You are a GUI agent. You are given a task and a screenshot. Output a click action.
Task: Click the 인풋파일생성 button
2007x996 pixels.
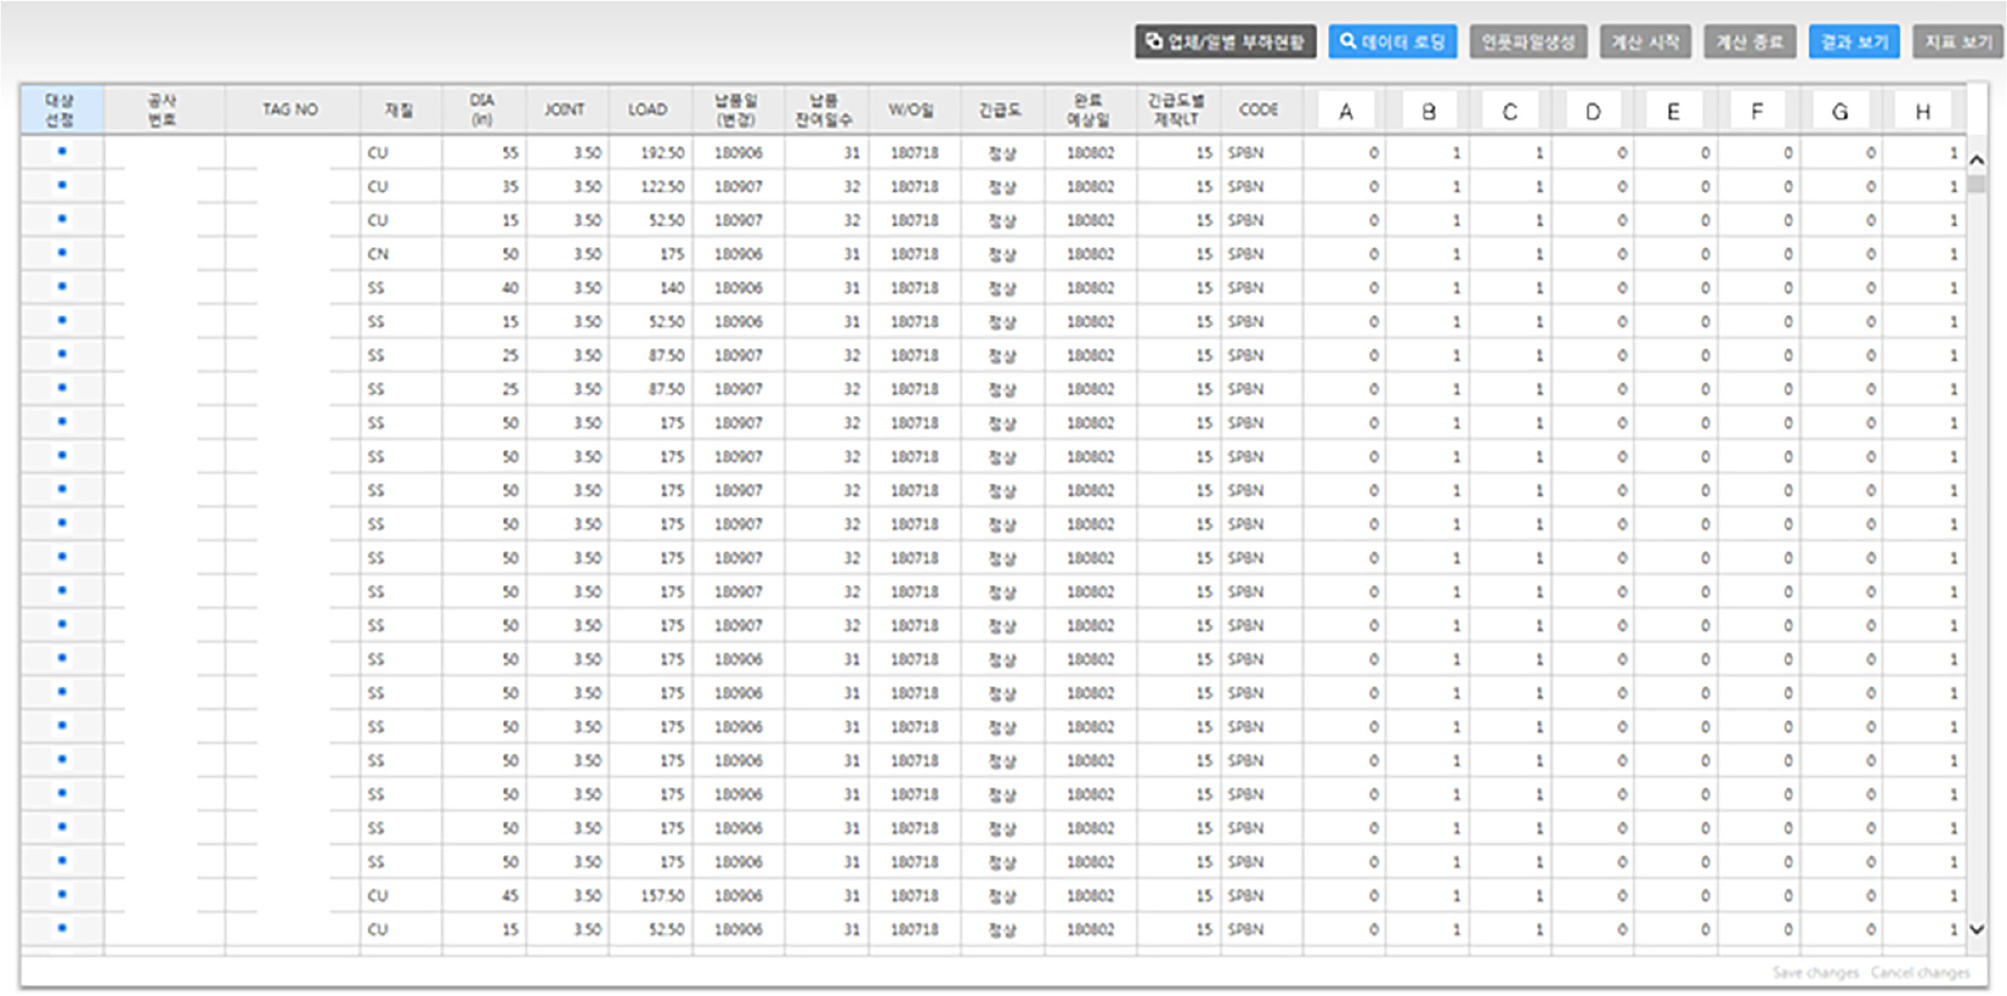click(x=1528, y=42)
